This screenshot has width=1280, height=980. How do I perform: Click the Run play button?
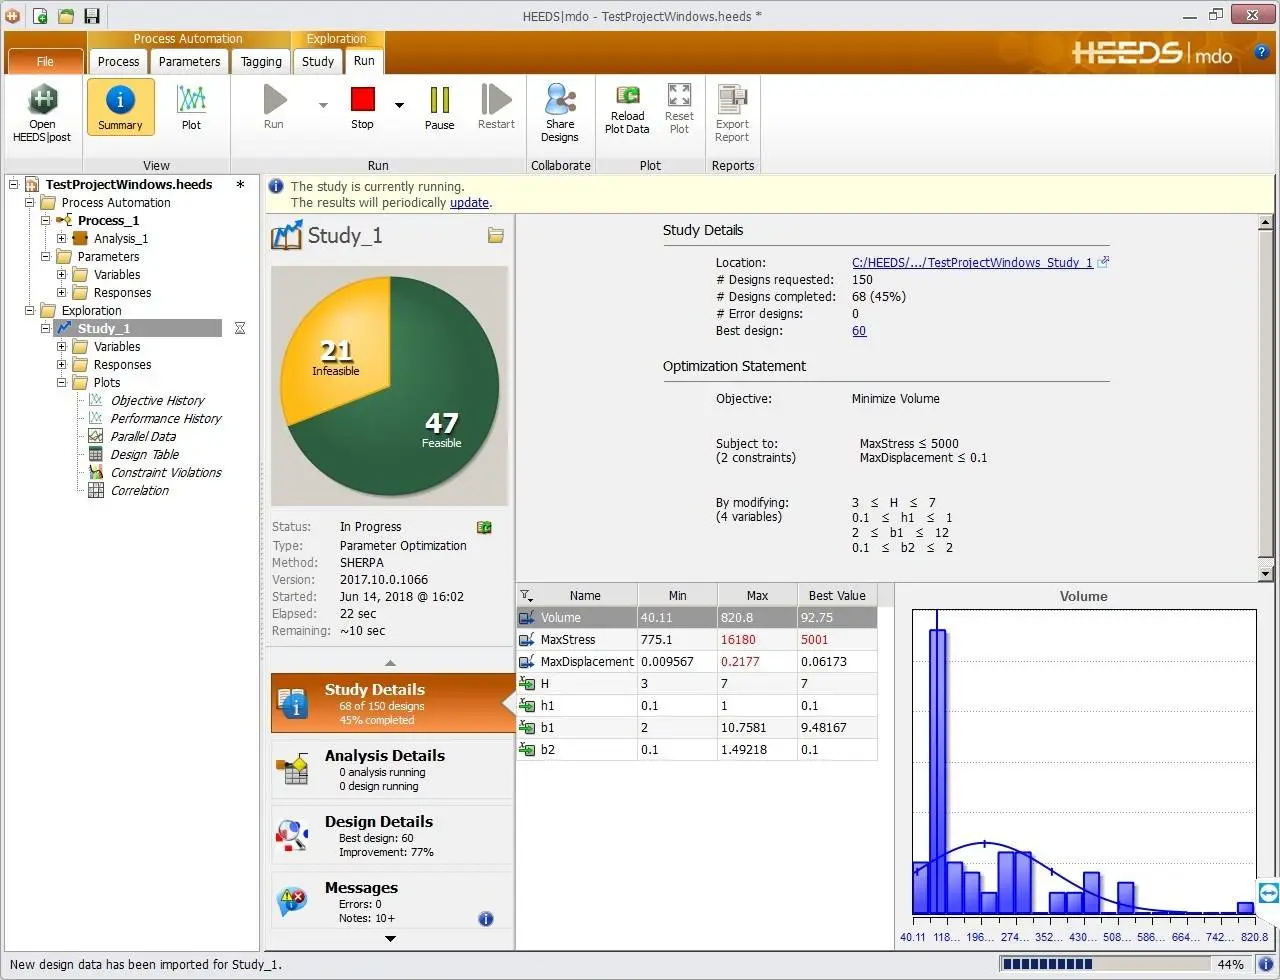(x=274, y=108)
